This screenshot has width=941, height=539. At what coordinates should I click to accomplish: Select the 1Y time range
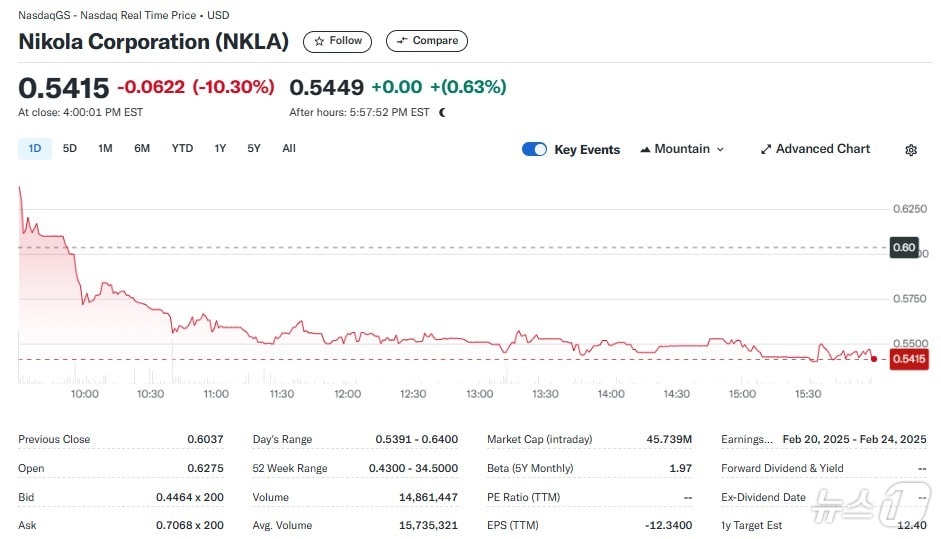[220, 149]
